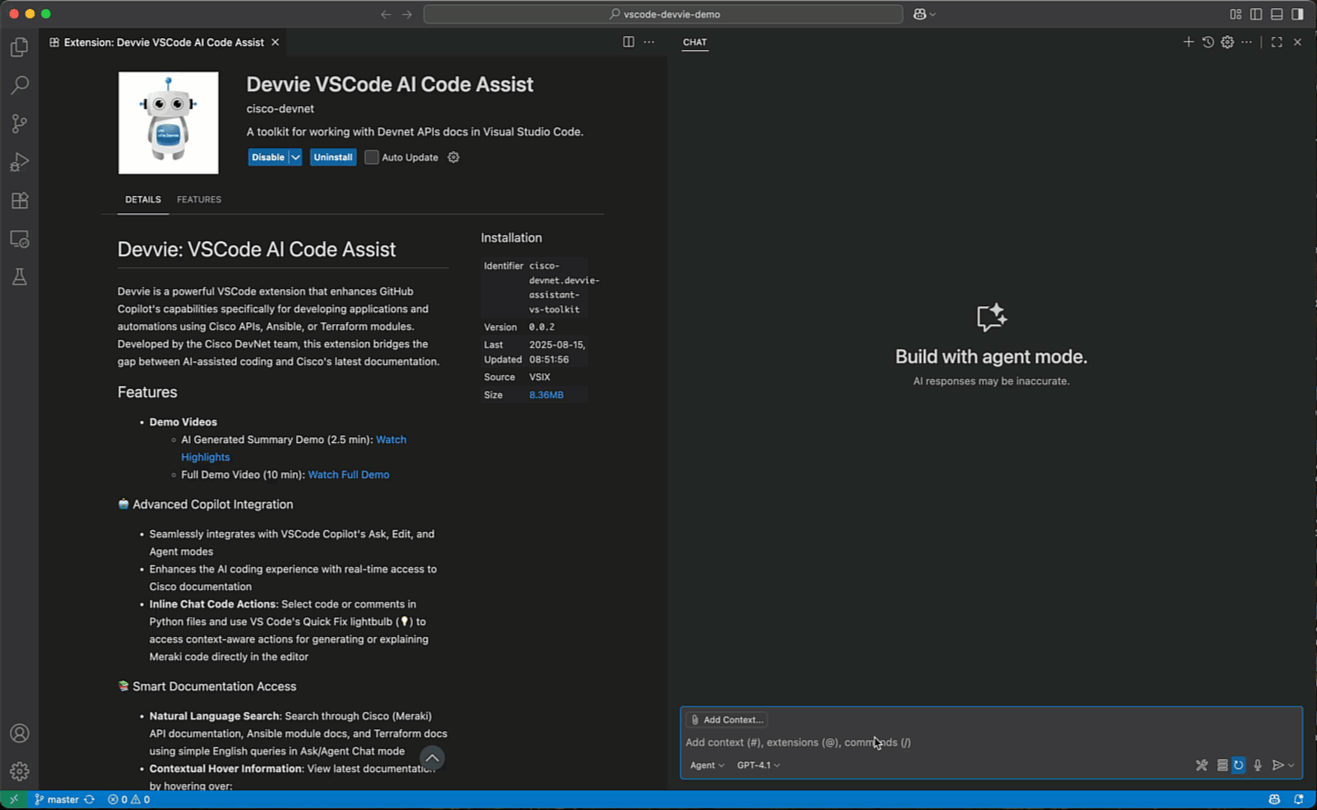
Task: Open the Extensions view in activity bar
Action: (x=19, y=201)
